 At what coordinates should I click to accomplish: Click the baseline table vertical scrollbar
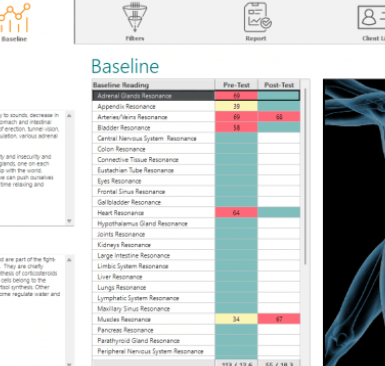tap(305, 177)
